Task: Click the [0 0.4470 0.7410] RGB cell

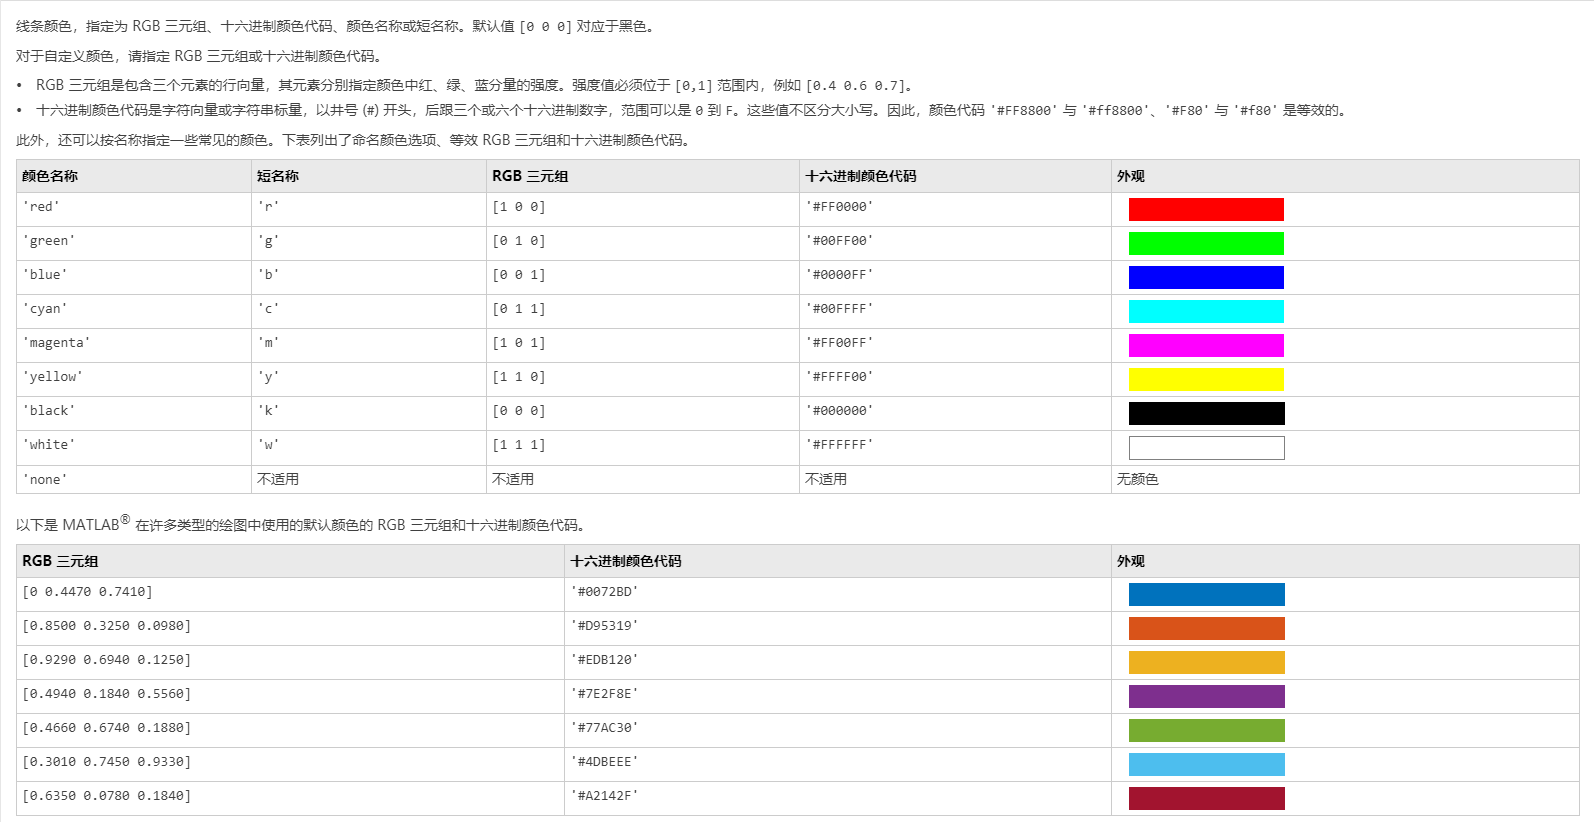Action: 290,595
